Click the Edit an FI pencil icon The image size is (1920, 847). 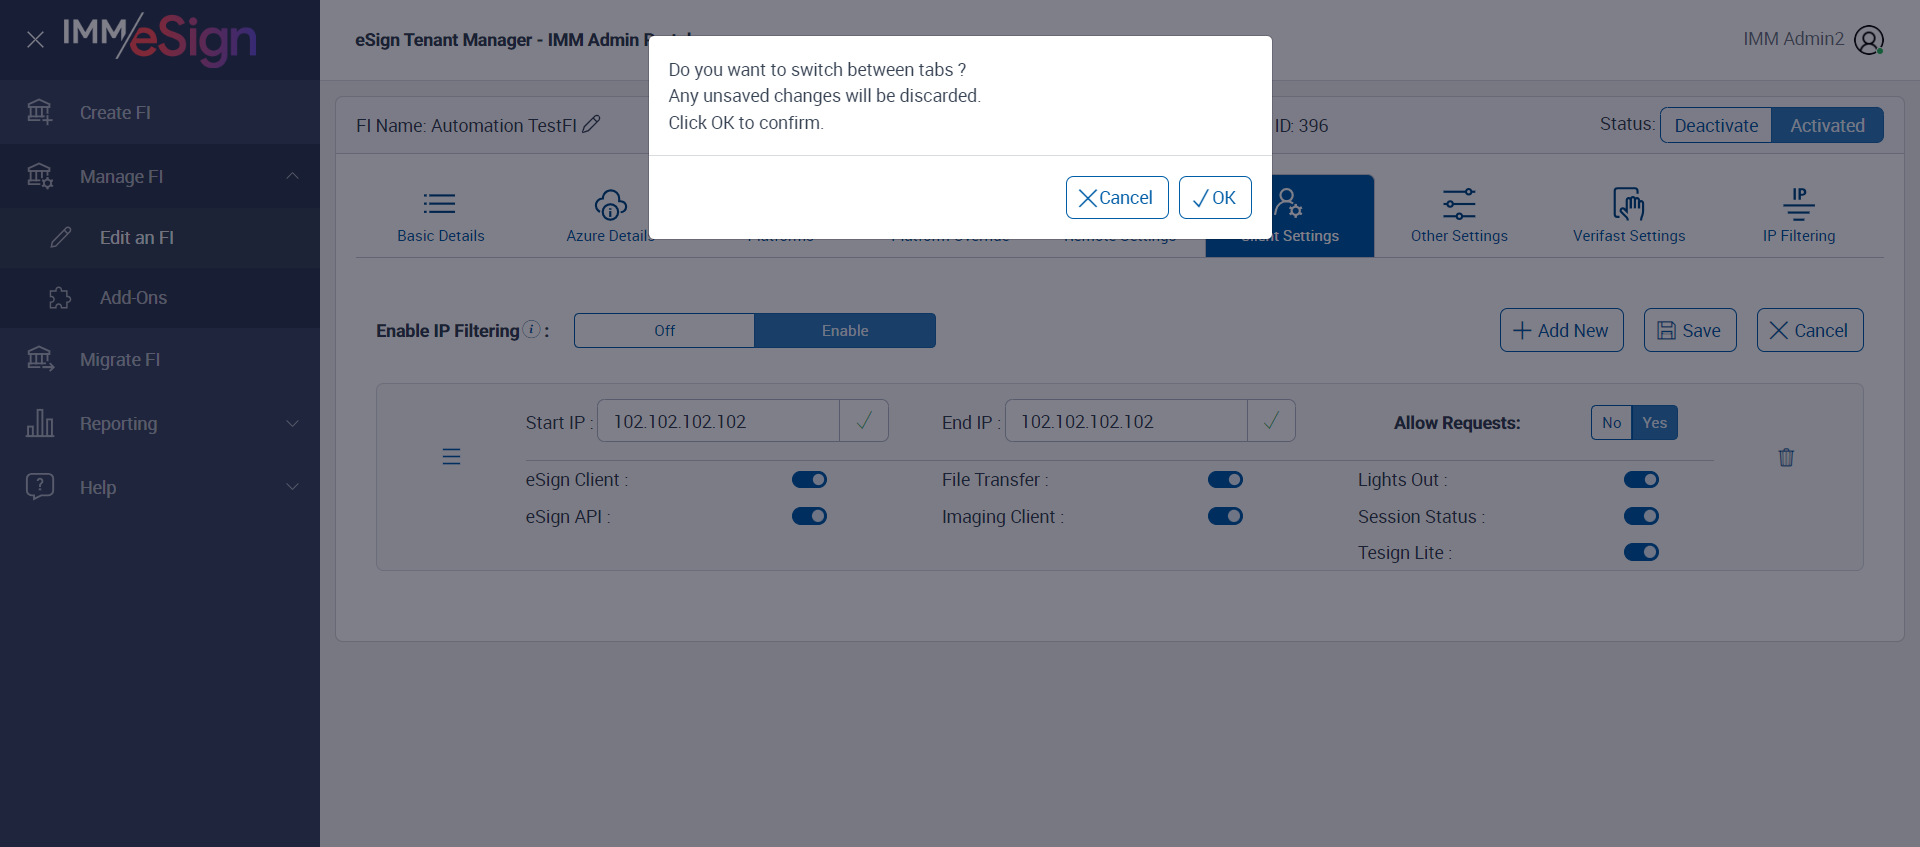pyautogui.click(x=61, y=237)
